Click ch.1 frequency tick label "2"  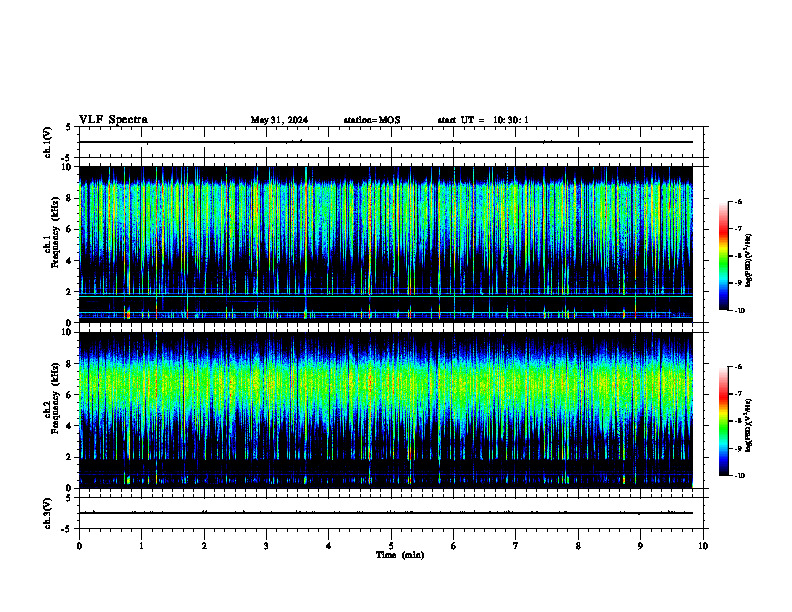[x=70, y=292]
